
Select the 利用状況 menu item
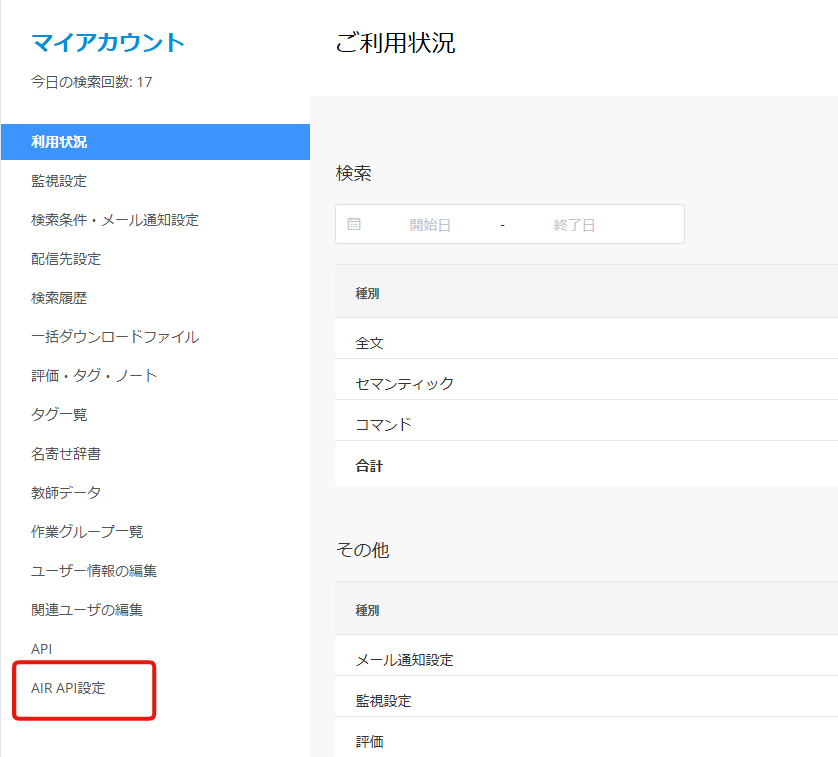[59, 142]
